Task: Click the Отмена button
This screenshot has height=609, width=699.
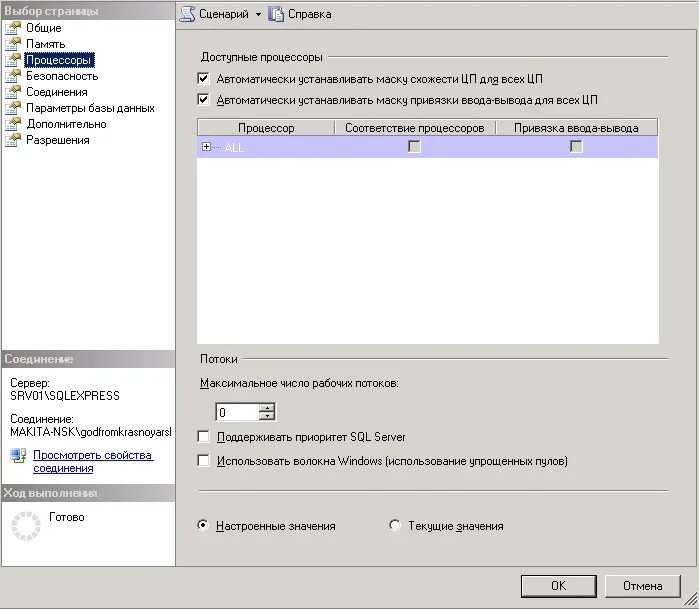Action: [x=642, y=586]
